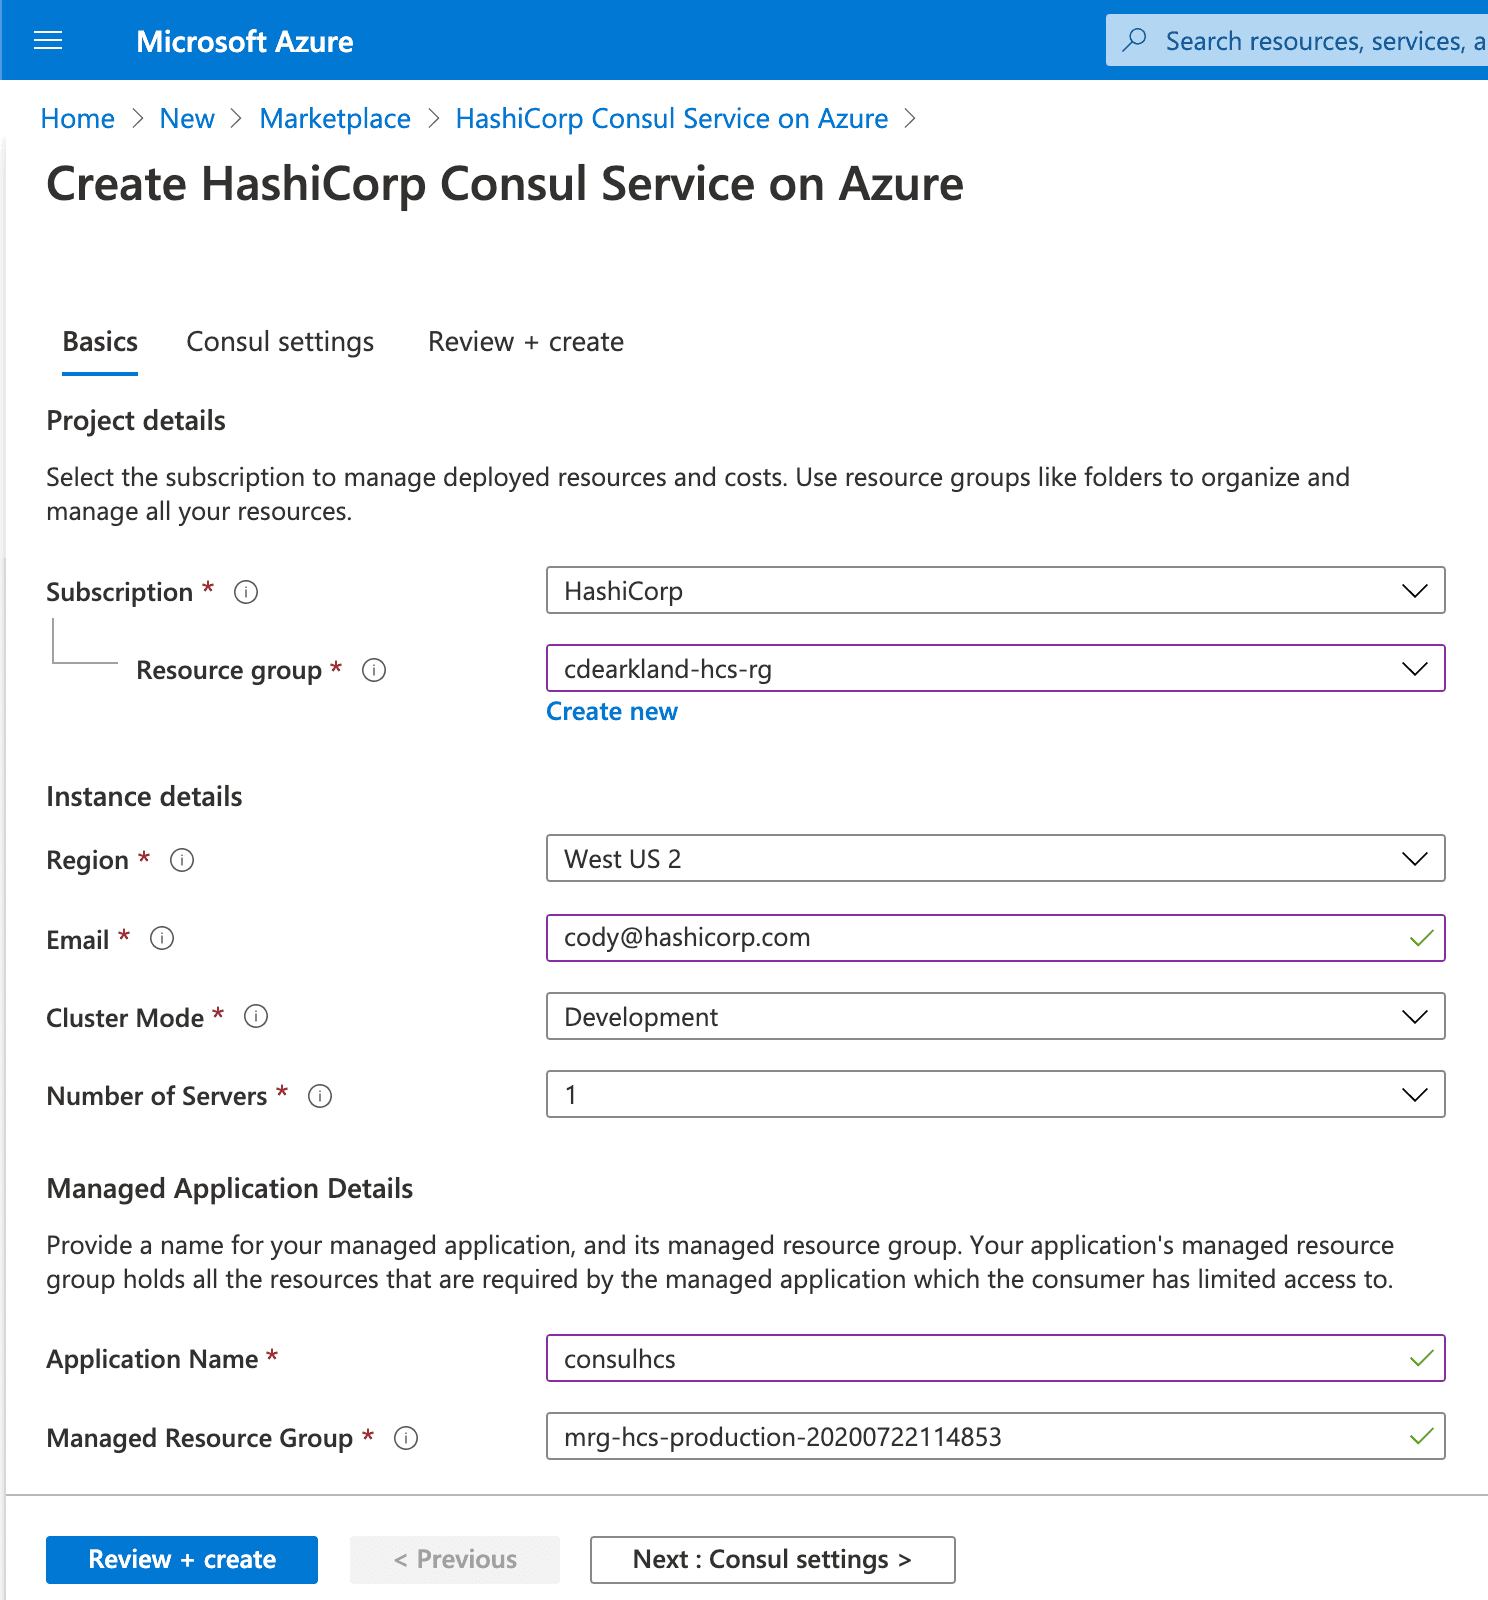Screen dimensions: 1488x1600
Task: Click the Email info icon
Action: pos(162,938)
